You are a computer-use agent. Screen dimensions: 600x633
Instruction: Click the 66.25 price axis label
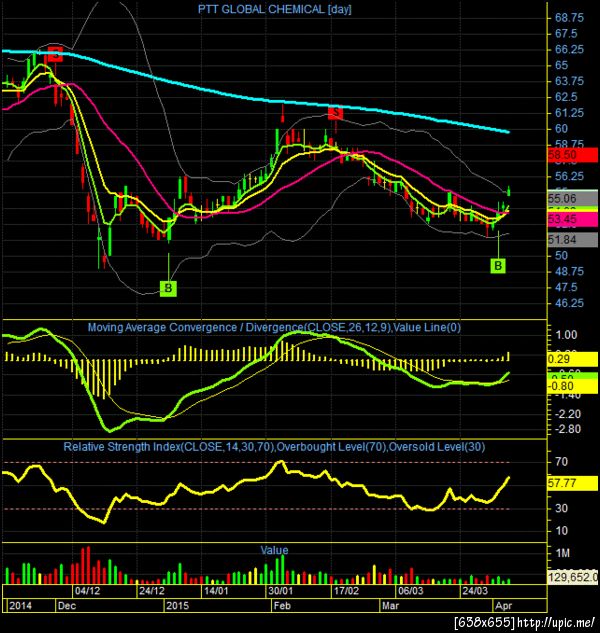pos(569,49)
